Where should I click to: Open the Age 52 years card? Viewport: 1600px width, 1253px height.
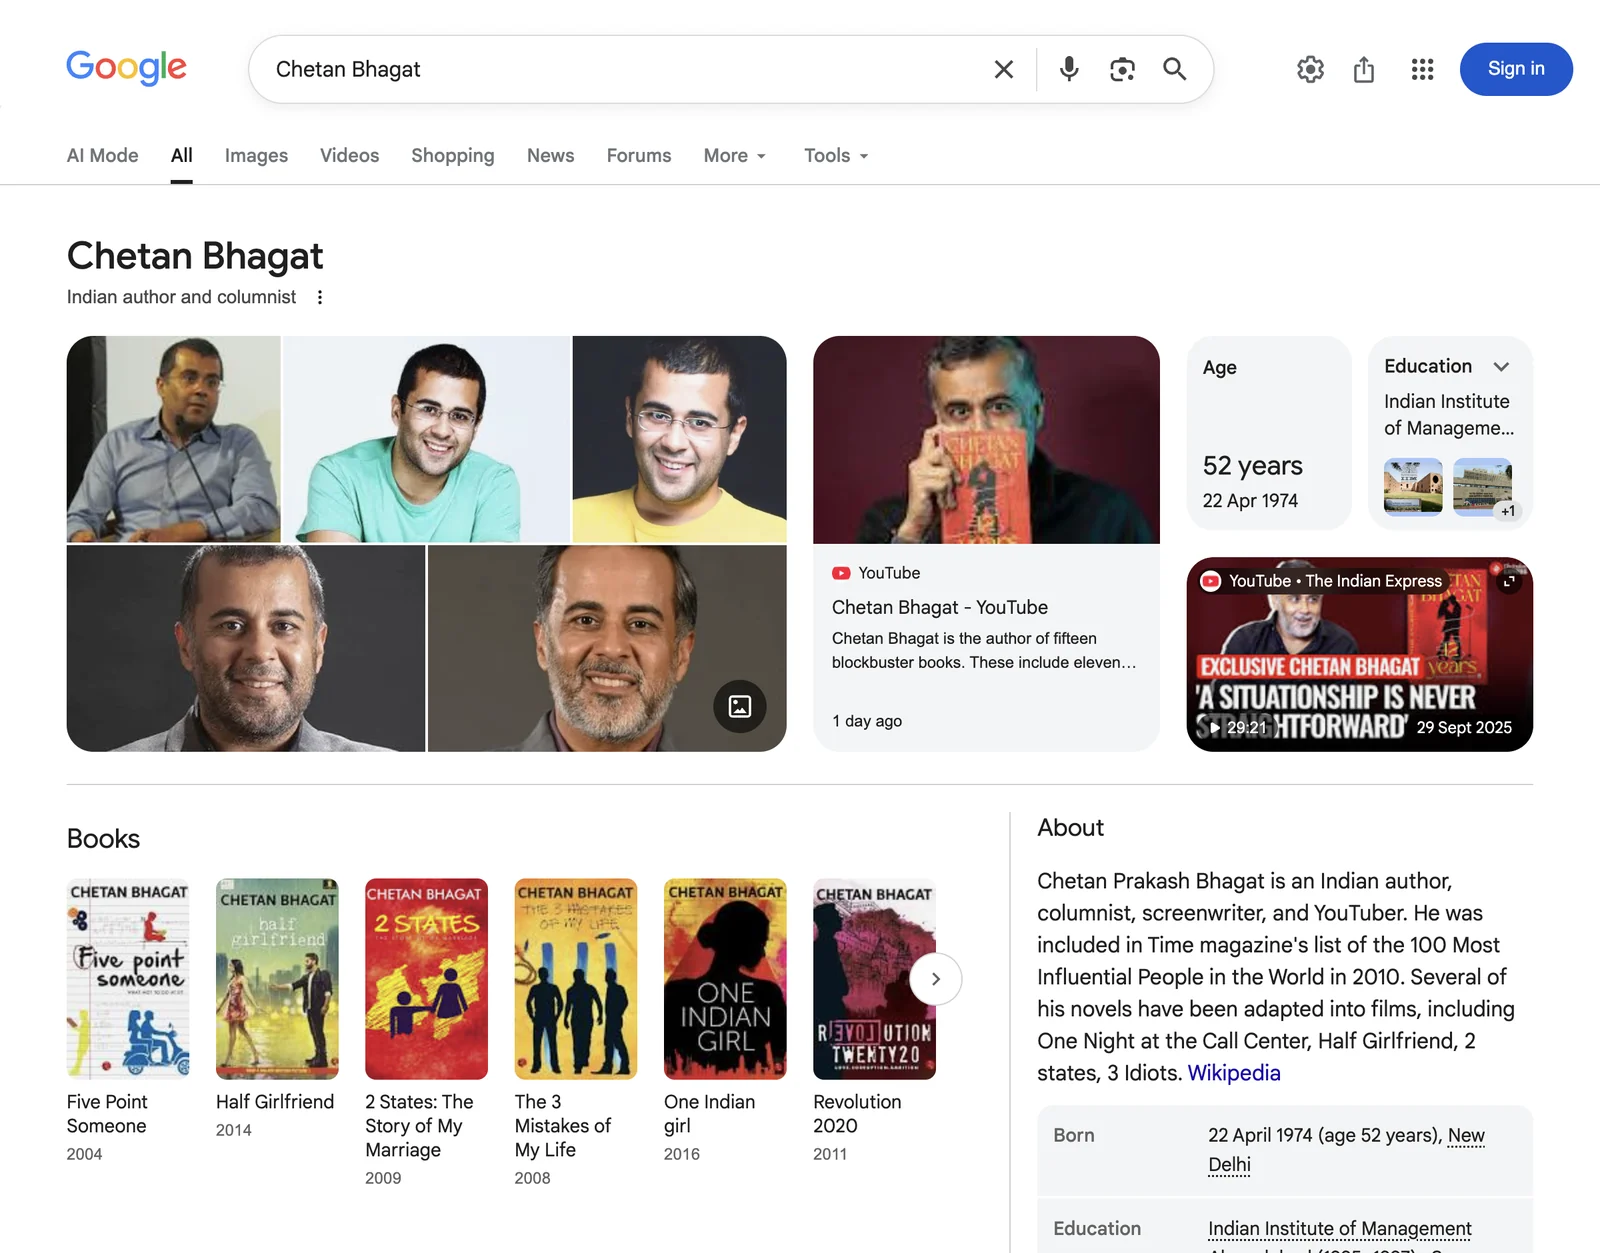click(x=1269, y=432)
